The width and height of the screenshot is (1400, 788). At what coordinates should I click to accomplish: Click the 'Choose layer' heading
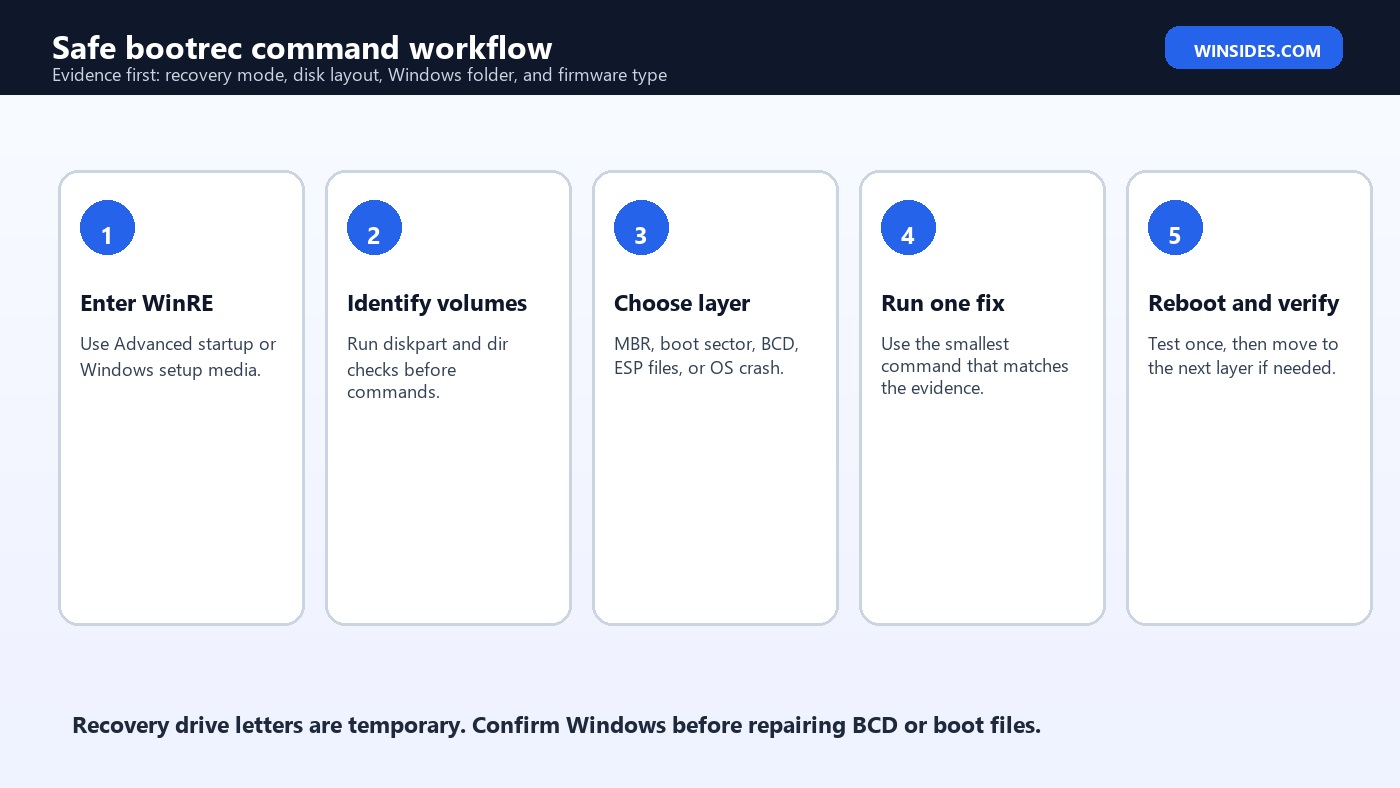(682, 303)
